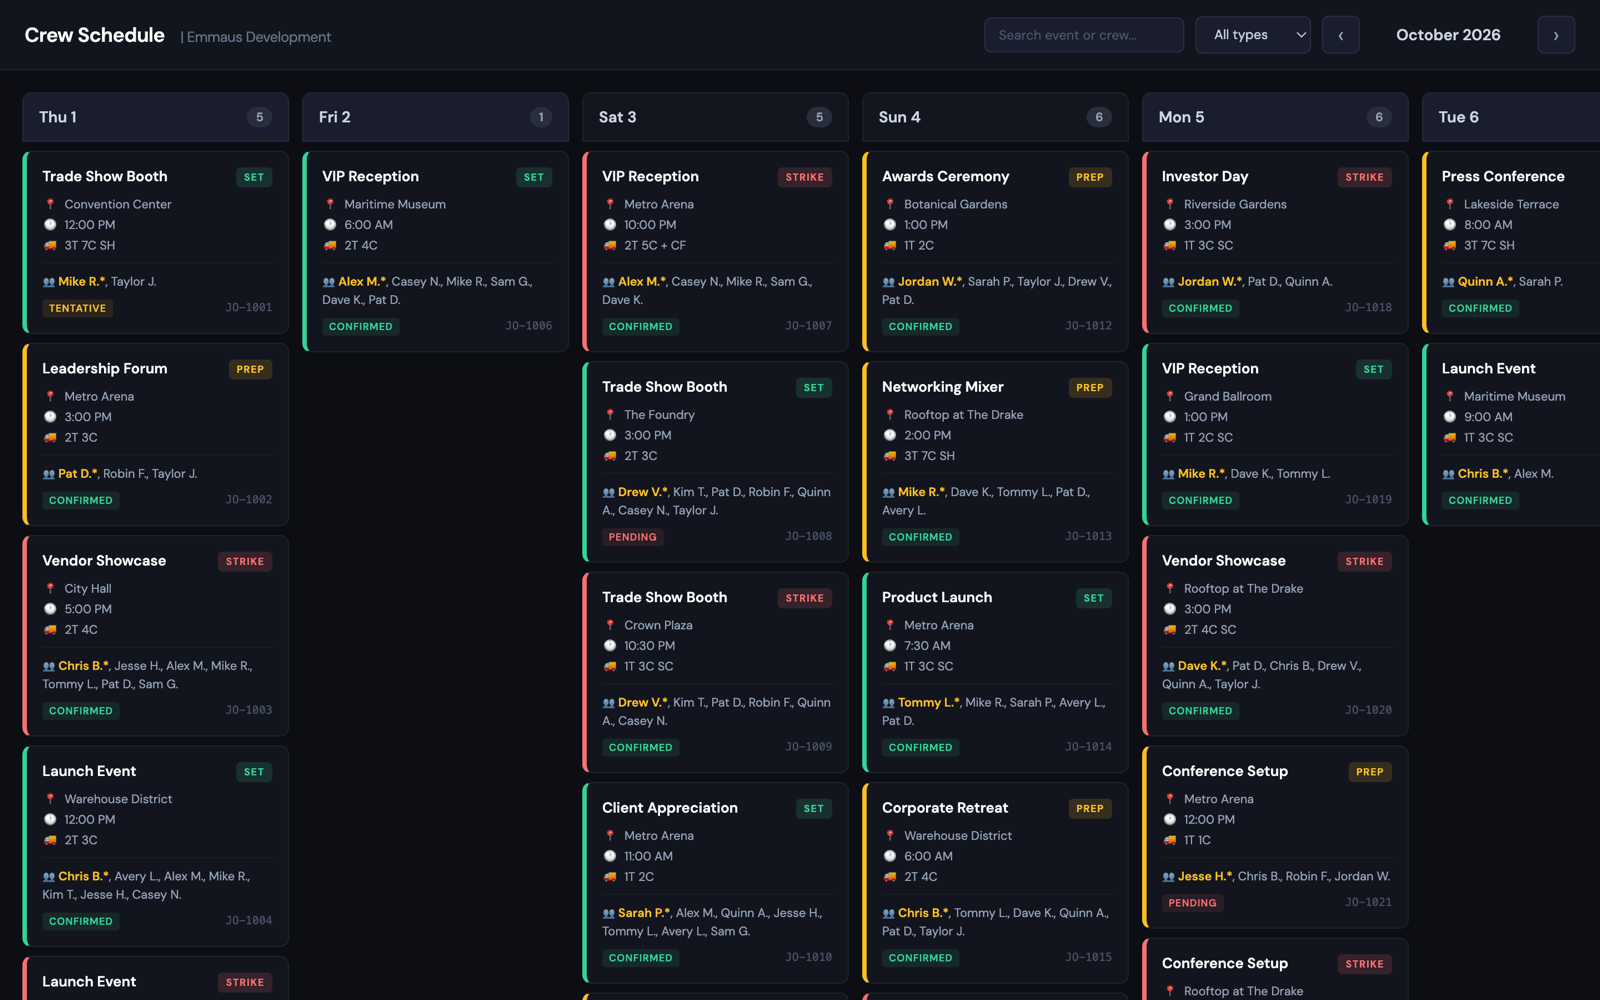This screenshot has width=1600, height=1000.
Task: Select the Sat 3 day column header
Action: coord(716,117)
